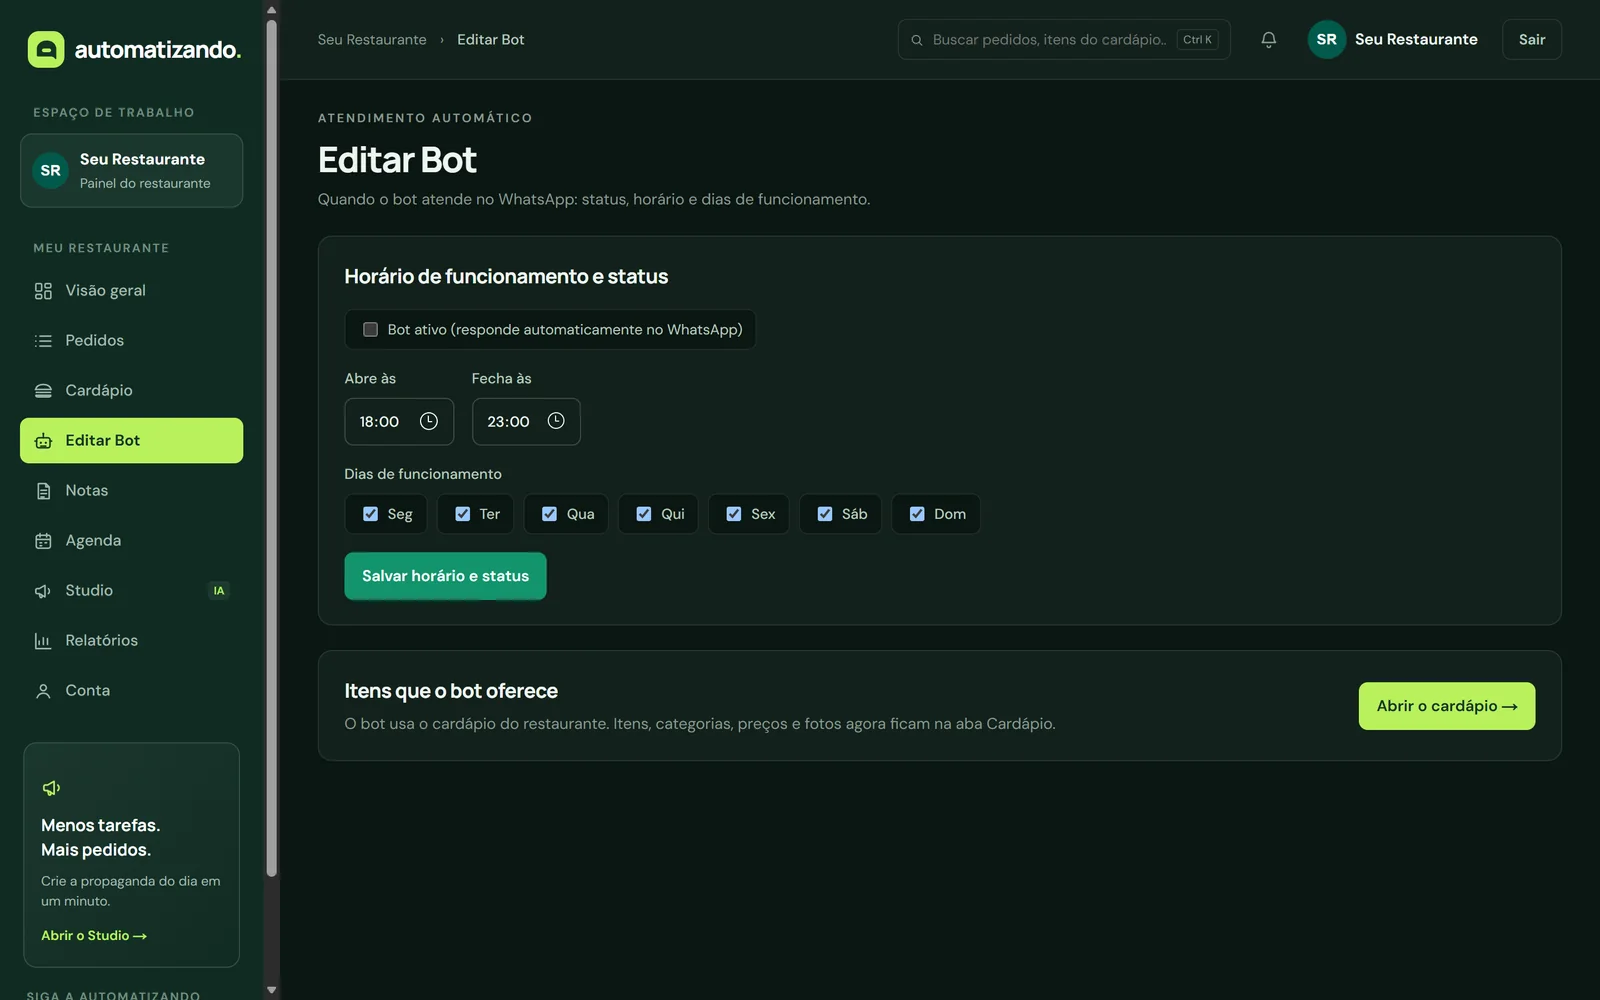This screenshot has width=1600, height=1000.
Task: Click the Ctrl K shortcut badge
Action: [1197, 40]
